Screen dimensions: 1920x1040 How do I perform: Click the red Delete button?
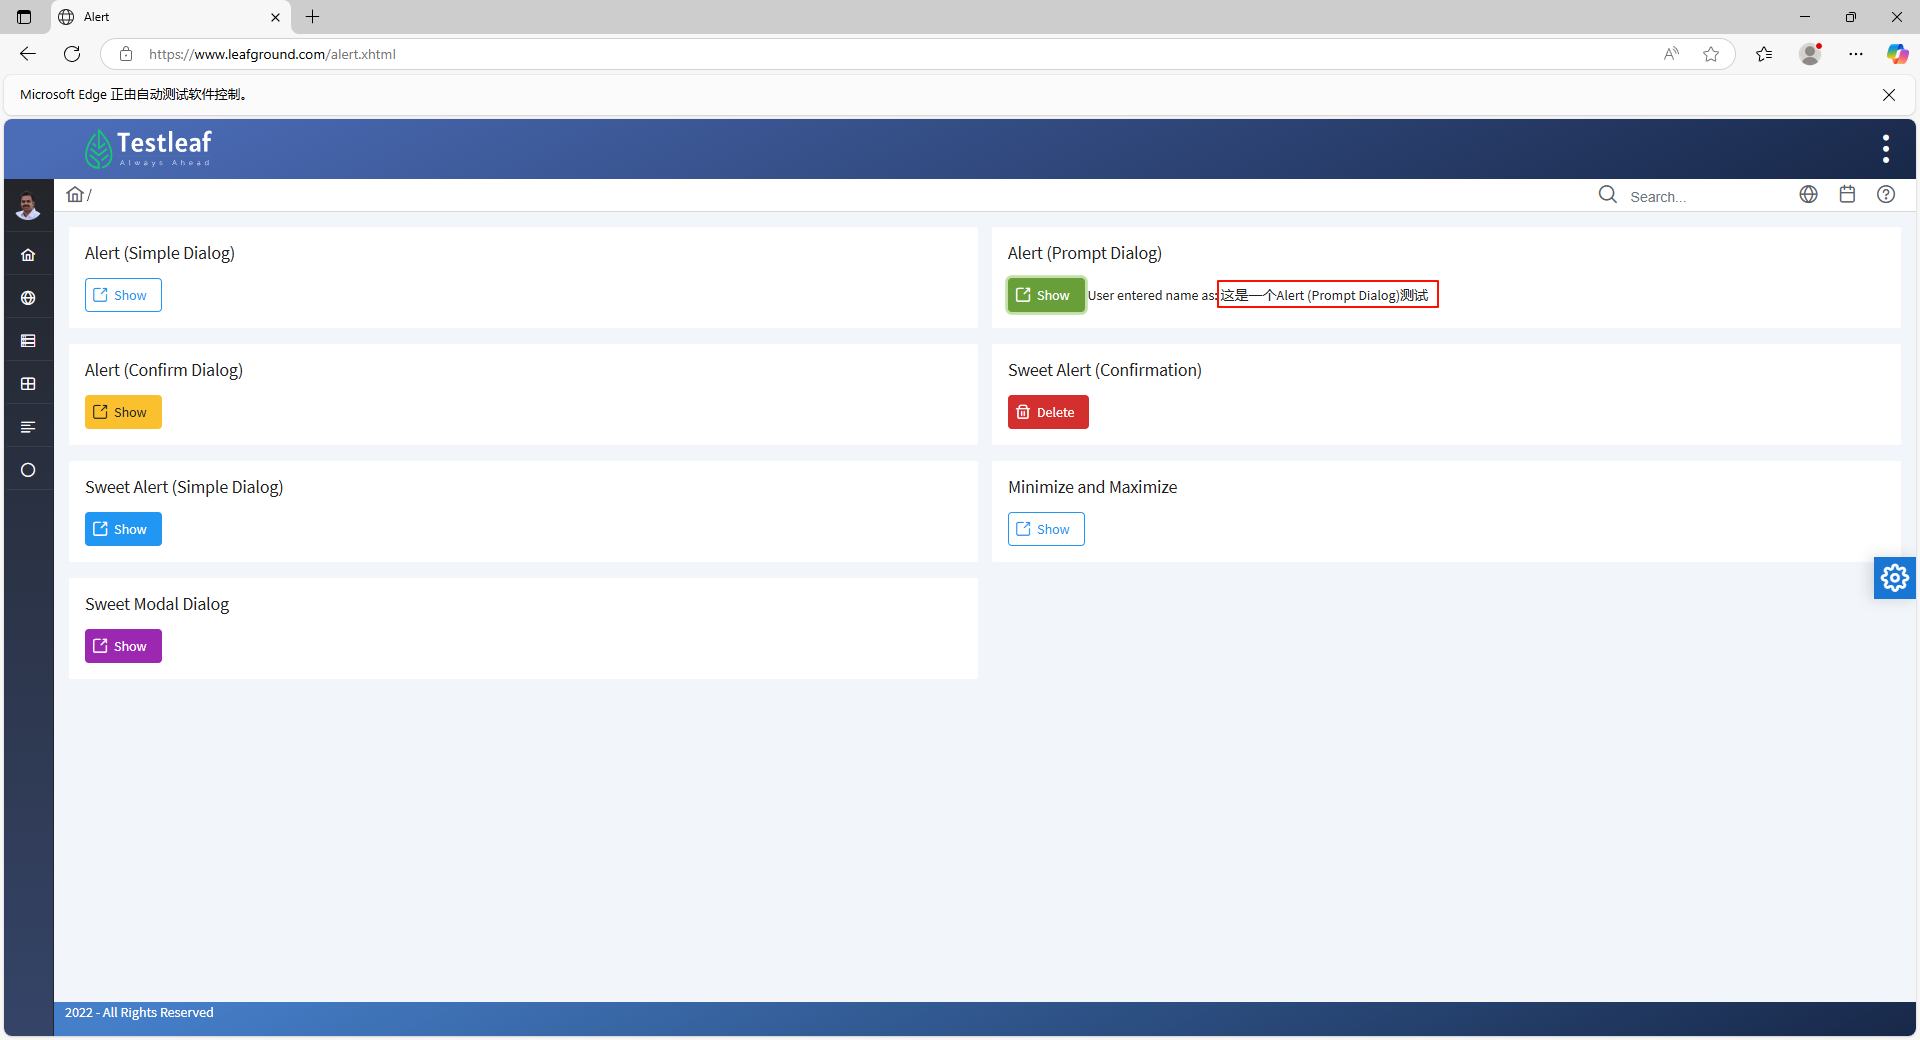coord(1048,412)
